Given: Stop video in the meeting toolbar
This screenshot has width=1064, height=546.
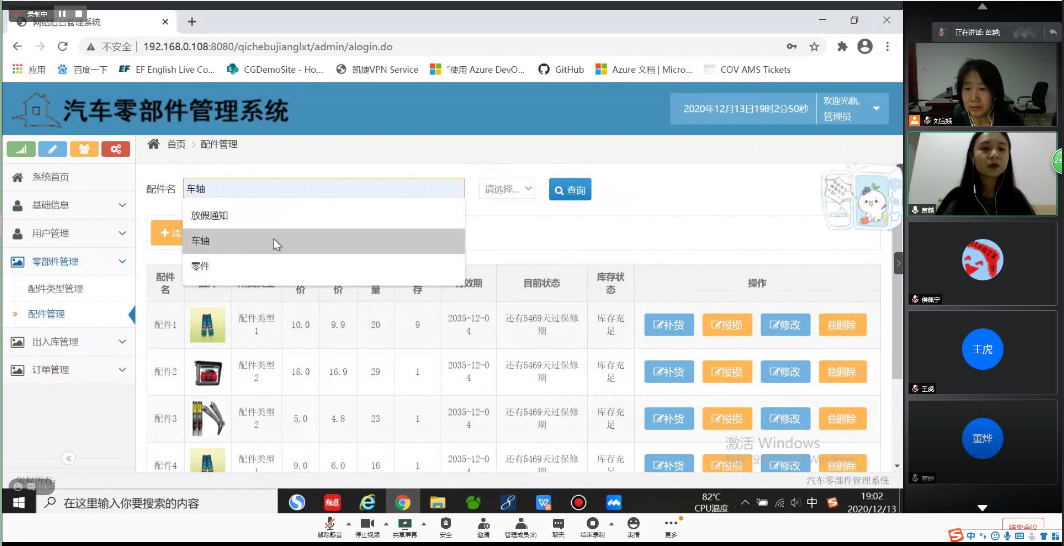Looking at the screenshot, I should pos(366,524).
